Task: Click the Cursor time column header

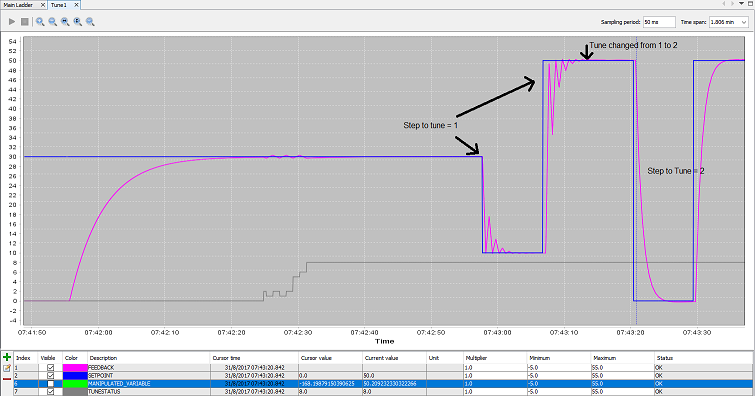Action: click(x=255, y=358)
